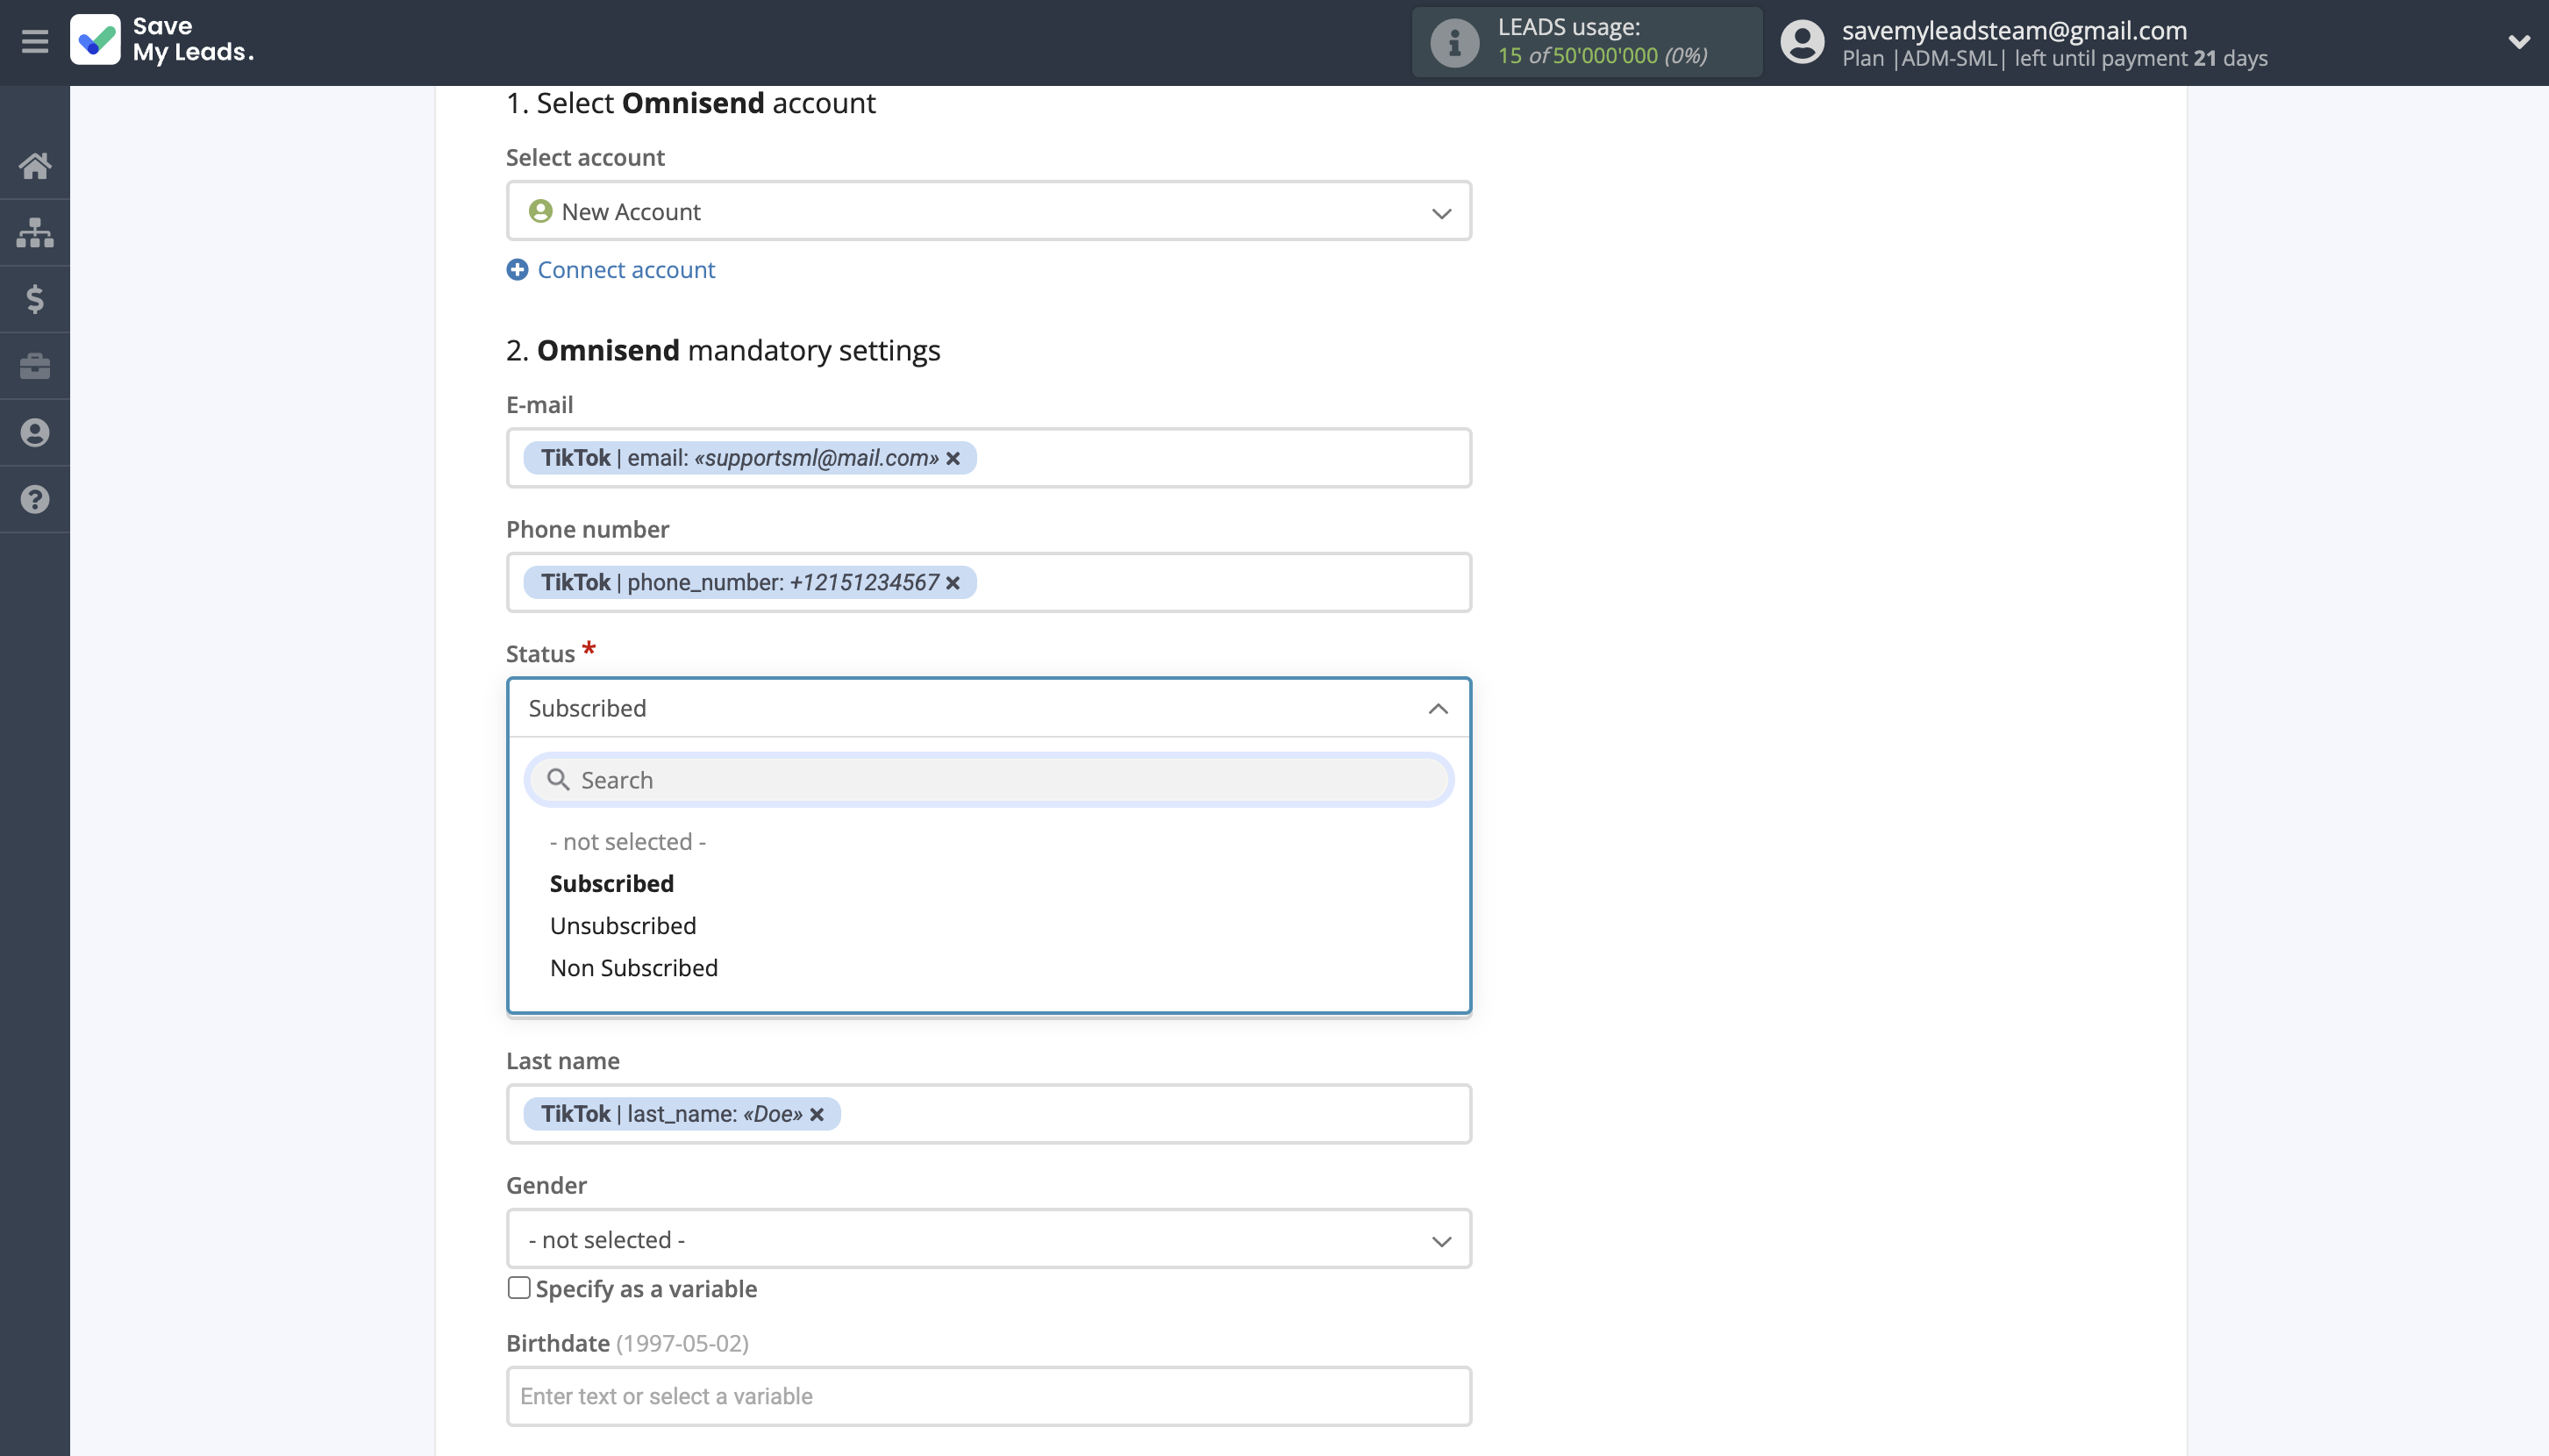Remove the TikTok email tag
The image size is (2549, 1456).
point(953,458)
